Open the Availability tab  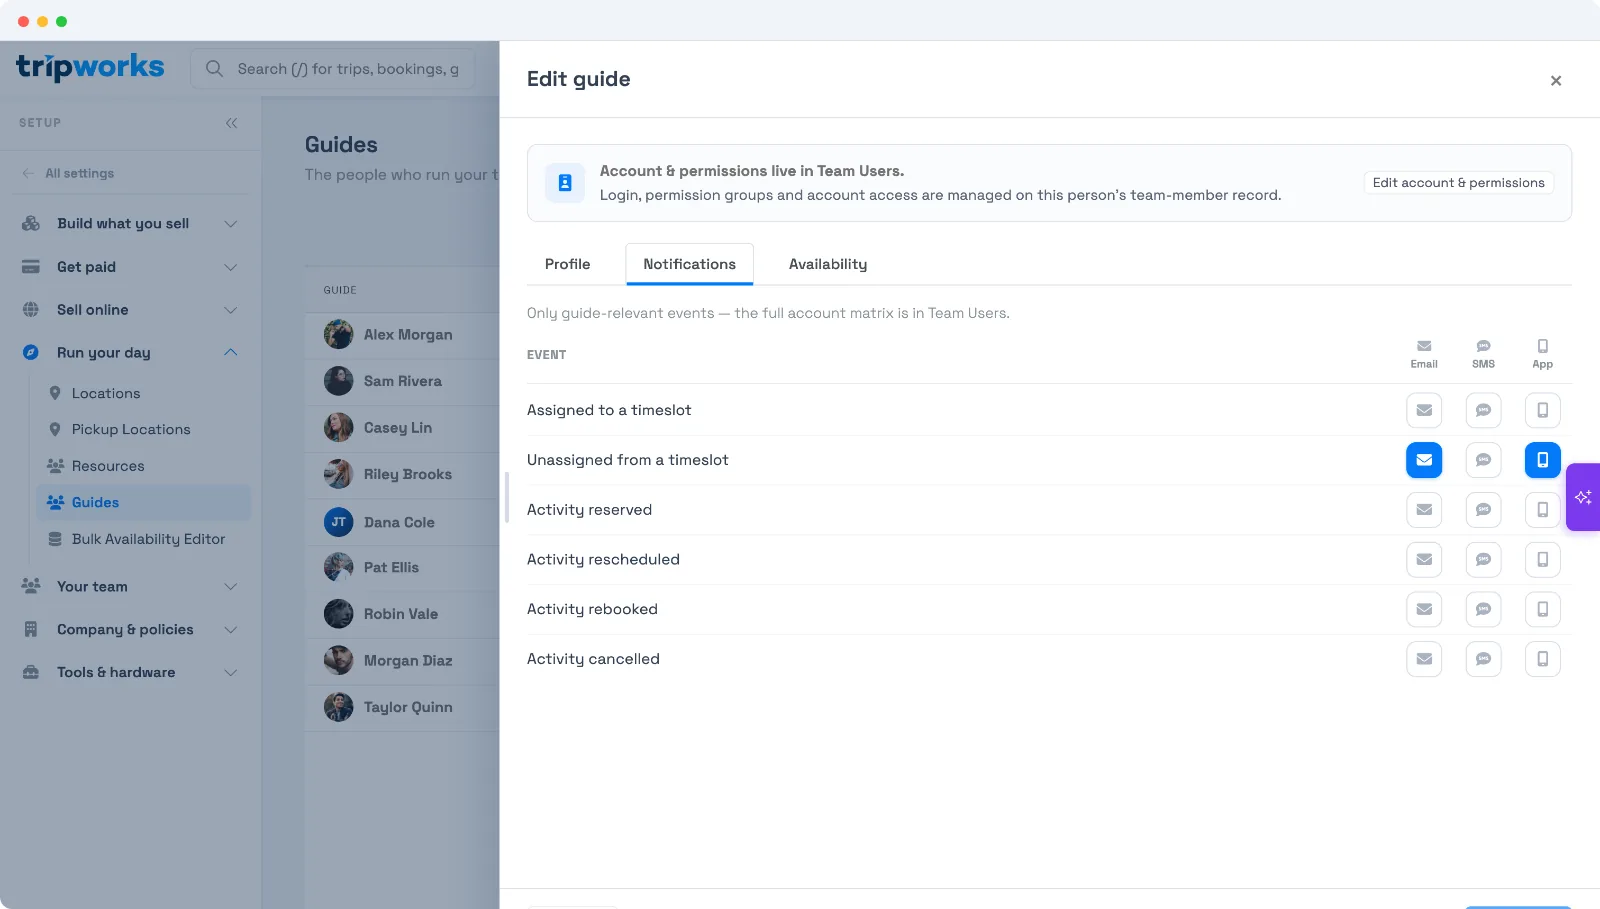click(x=828, y=264)
